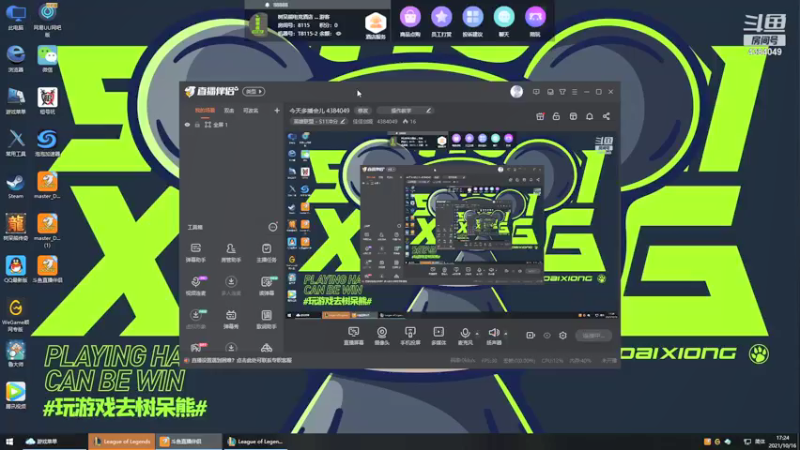Click the room title 今天多播会儿 4384049
Image resolution: width=800 pixels, height=450 pixels.
pos(319,111)
